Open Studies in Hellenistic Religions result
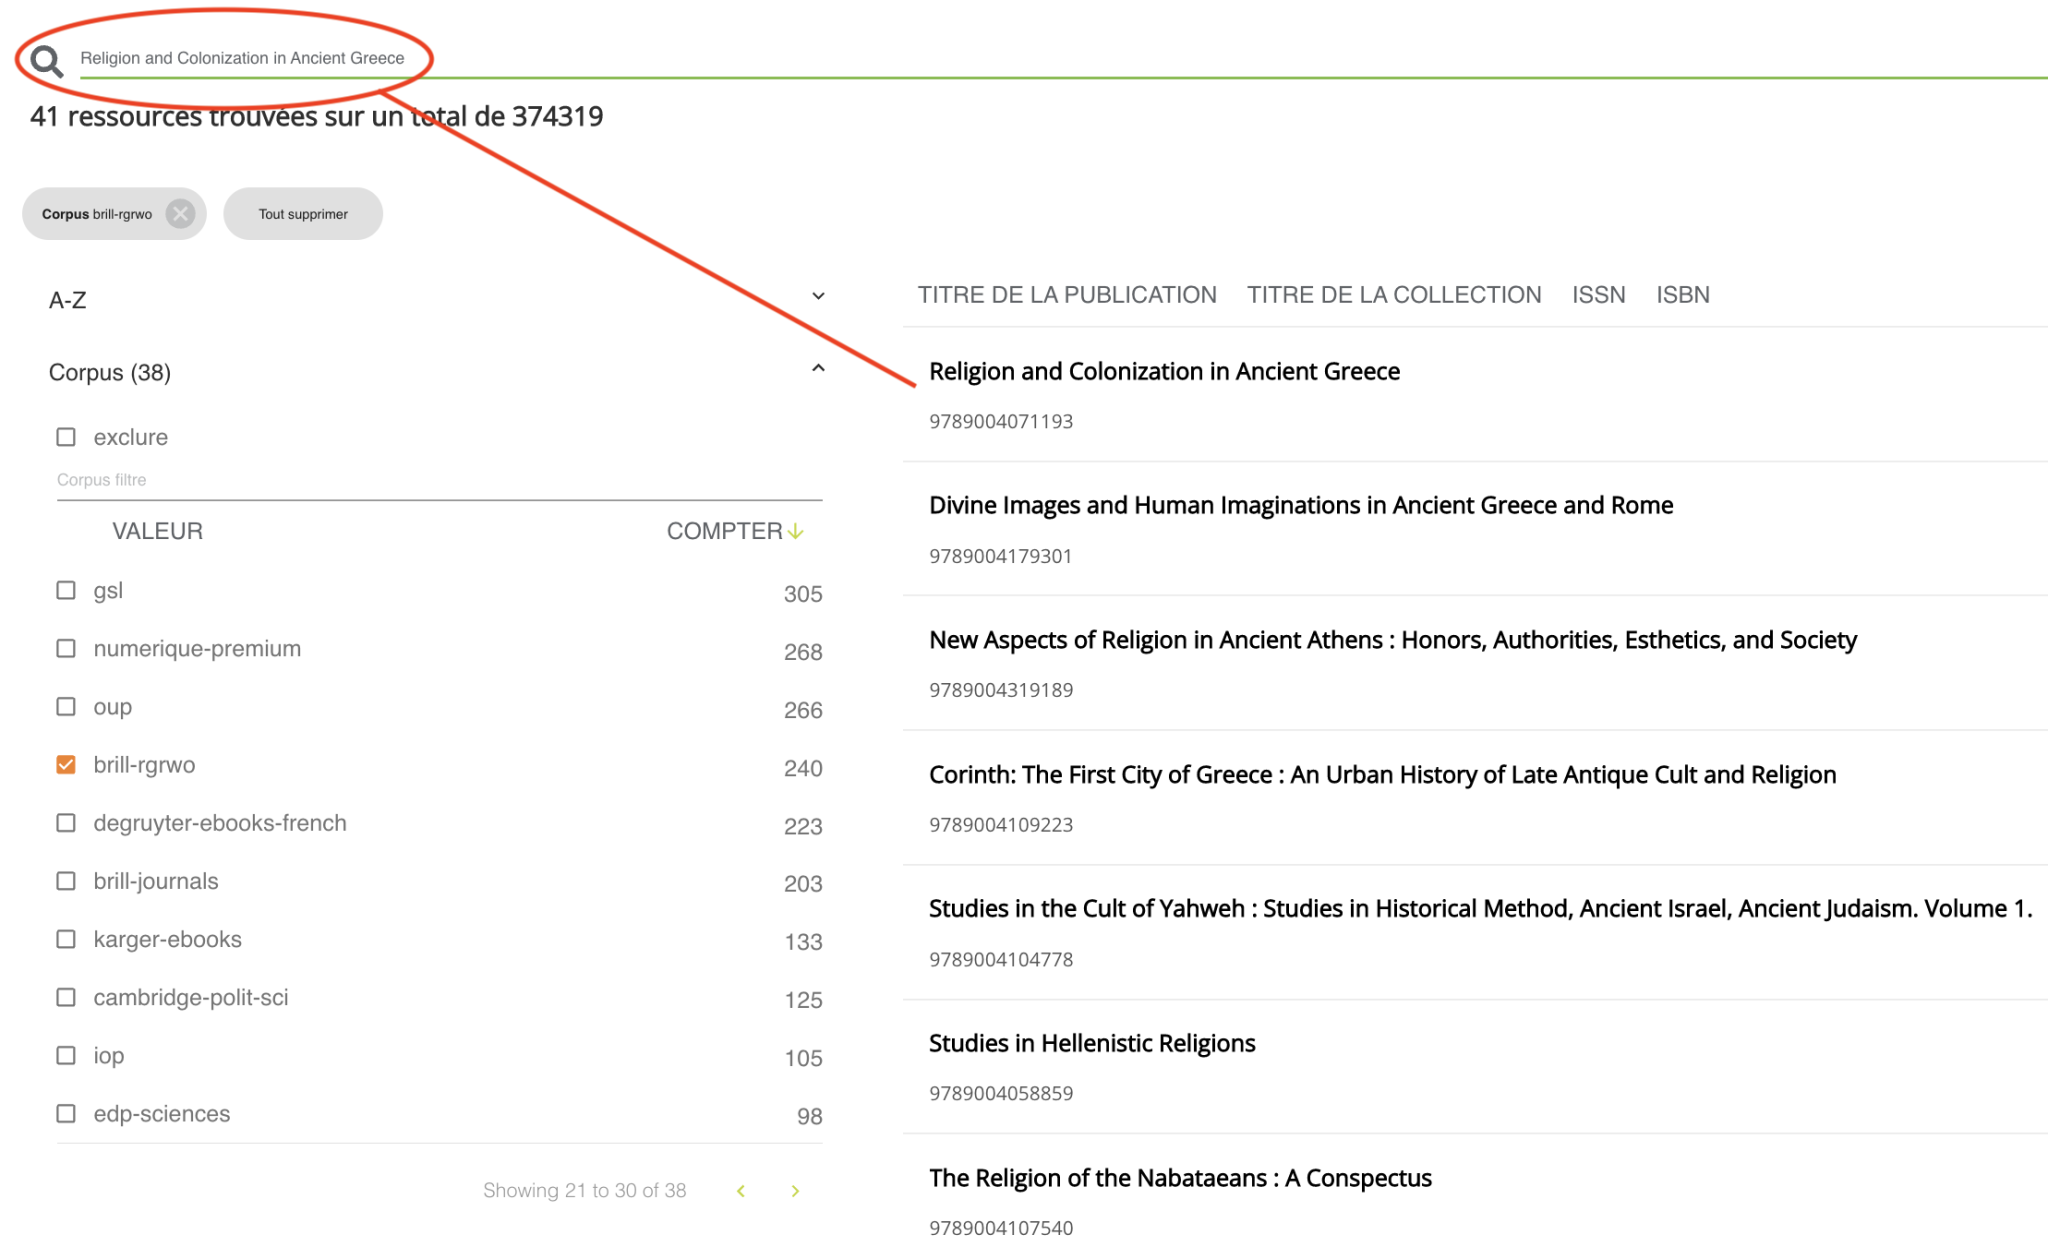 pos(1092,1044)
